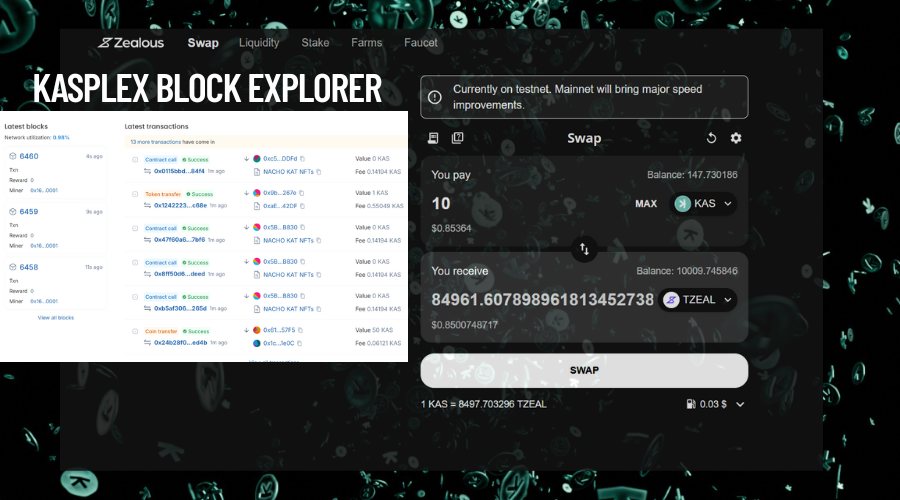Viewport: 900px width, 500px height.
Task: Open the Zealous logo home link
Action: [131, 42]
